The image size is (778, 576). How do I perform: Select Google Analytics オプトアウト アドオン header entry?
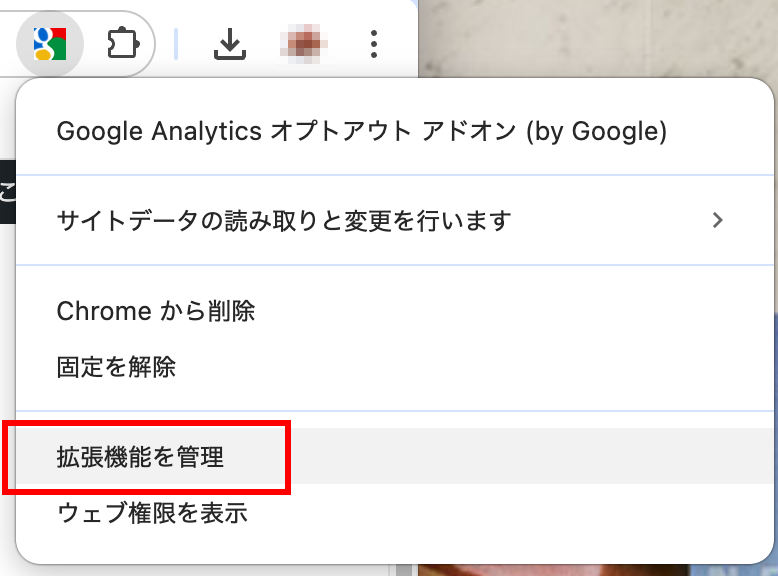click(361, 131)
